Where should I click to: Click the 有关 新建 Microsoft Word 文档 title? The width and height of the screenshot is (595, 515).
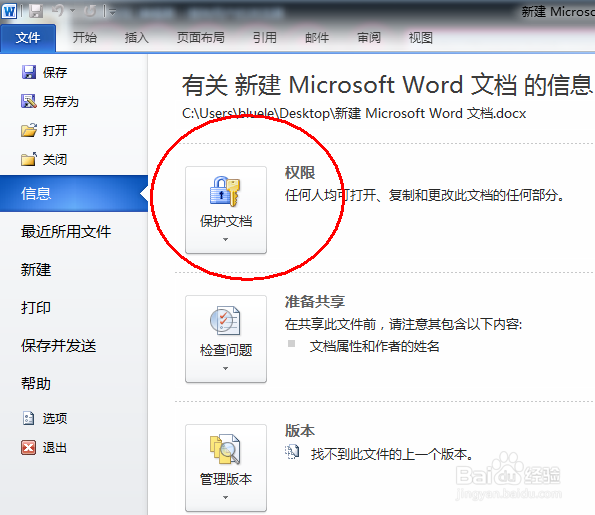387,85
